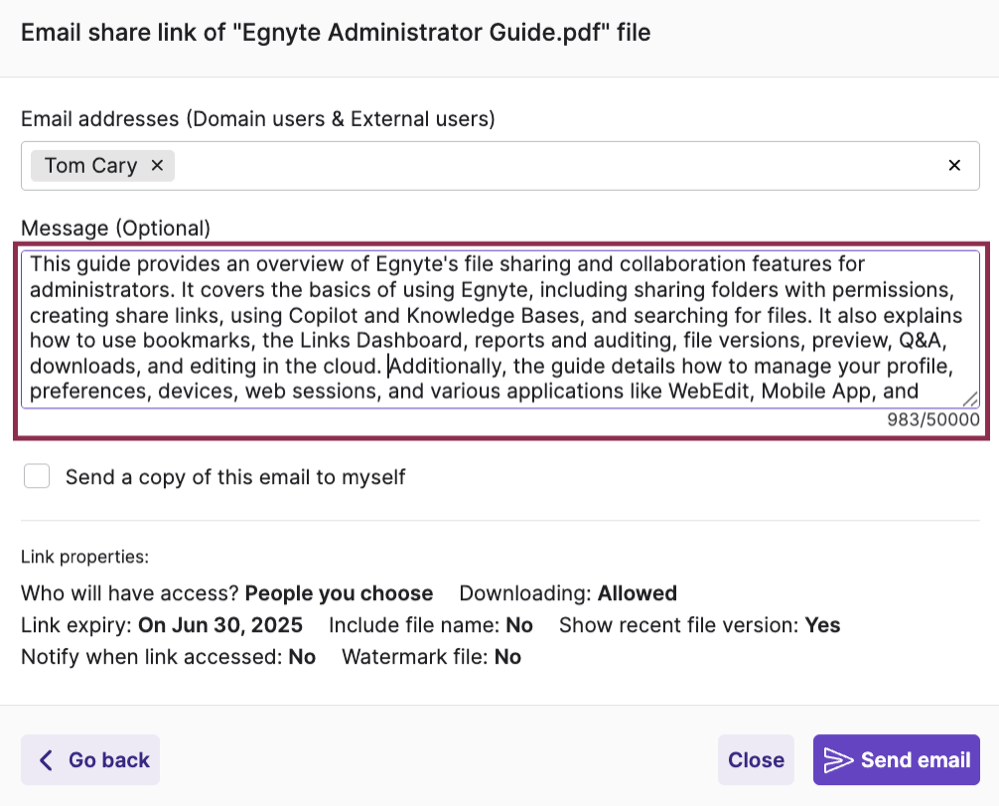Screen dimensions: 999x806
Task: Send the email with the share link
Action: pyautogui.click(x=896, y=759)
